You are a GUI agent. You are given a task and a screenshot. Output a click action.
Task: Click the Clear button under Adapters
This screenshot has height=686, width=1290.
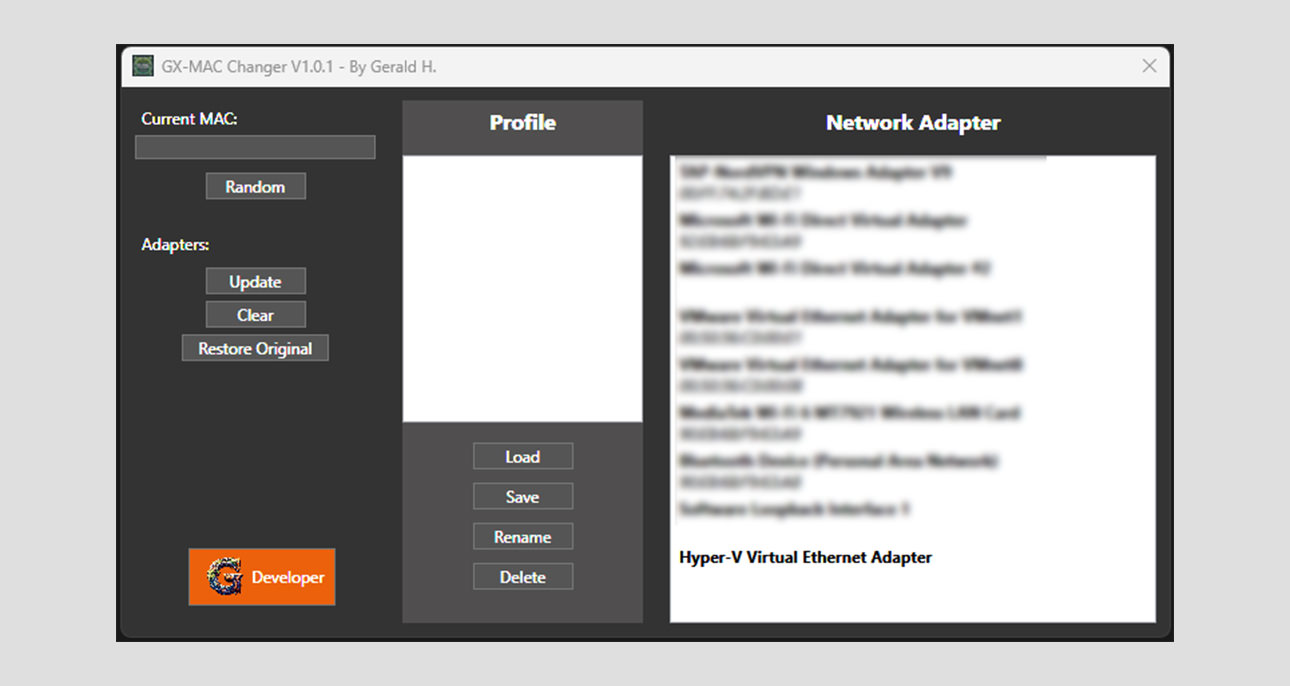(x=255, y=315)
